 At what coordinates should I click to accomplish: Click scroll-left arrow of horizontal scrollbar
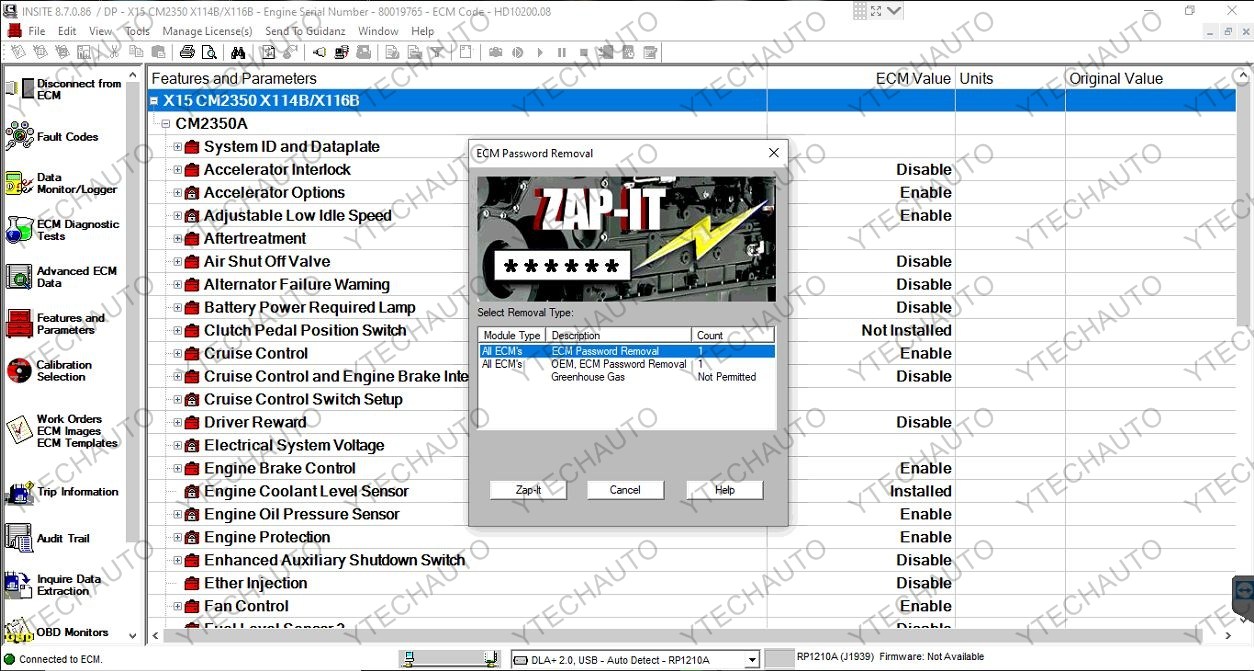[x=155, y=636]
